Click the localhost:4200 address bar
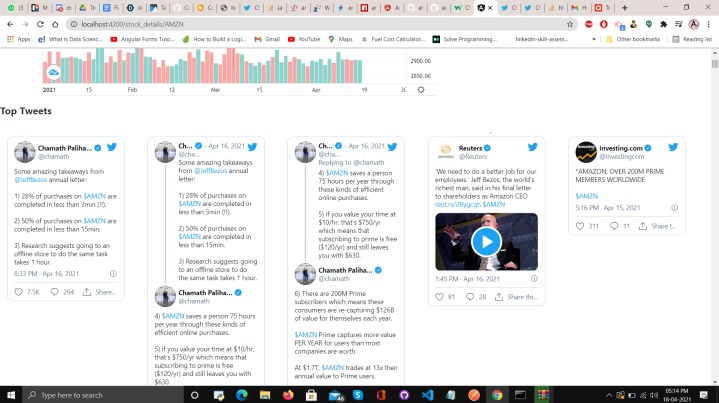 [321, 24]
